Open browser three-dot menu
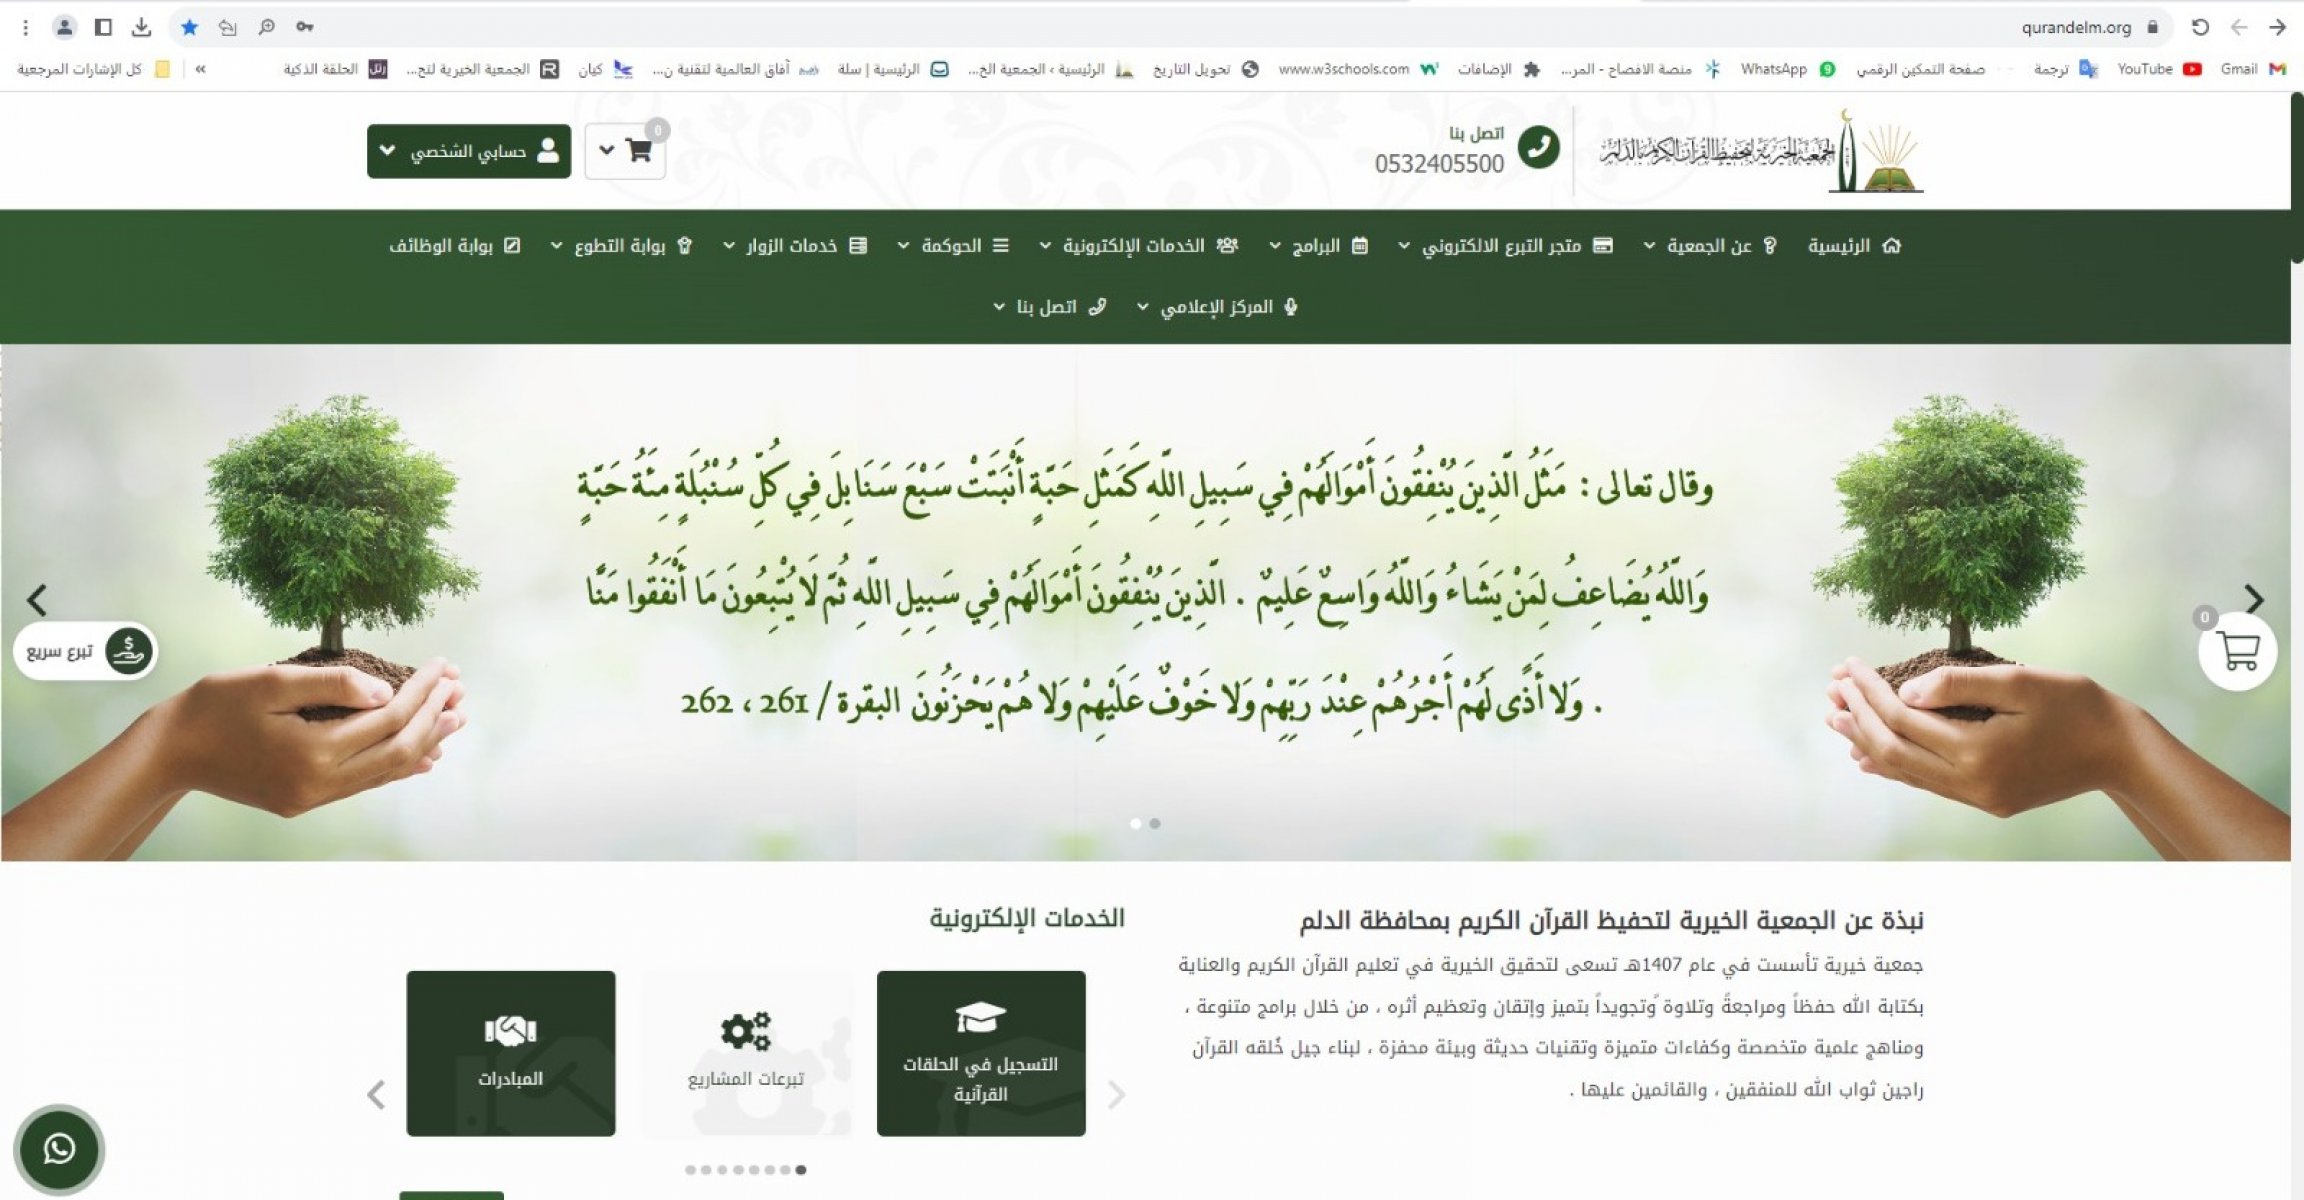The image size is (2304, 1200). coord(26,27)
